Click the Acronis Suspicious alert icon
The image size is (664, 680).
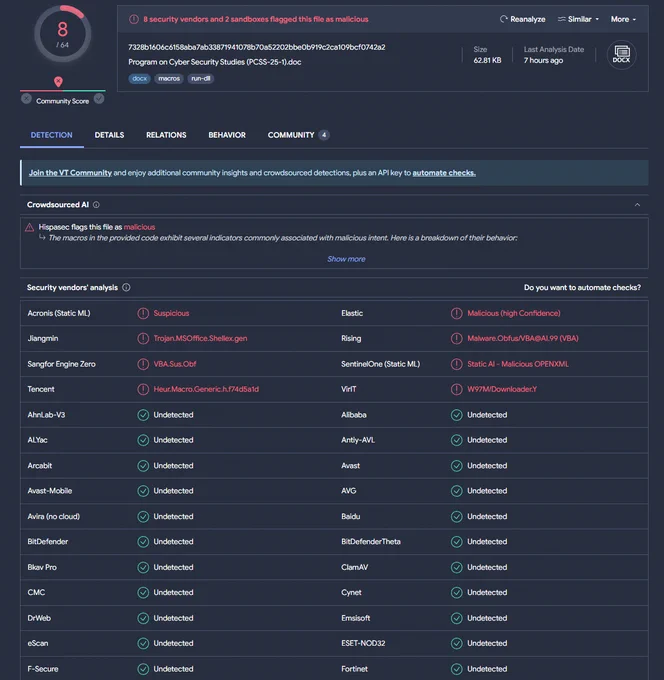click(143, 313)
